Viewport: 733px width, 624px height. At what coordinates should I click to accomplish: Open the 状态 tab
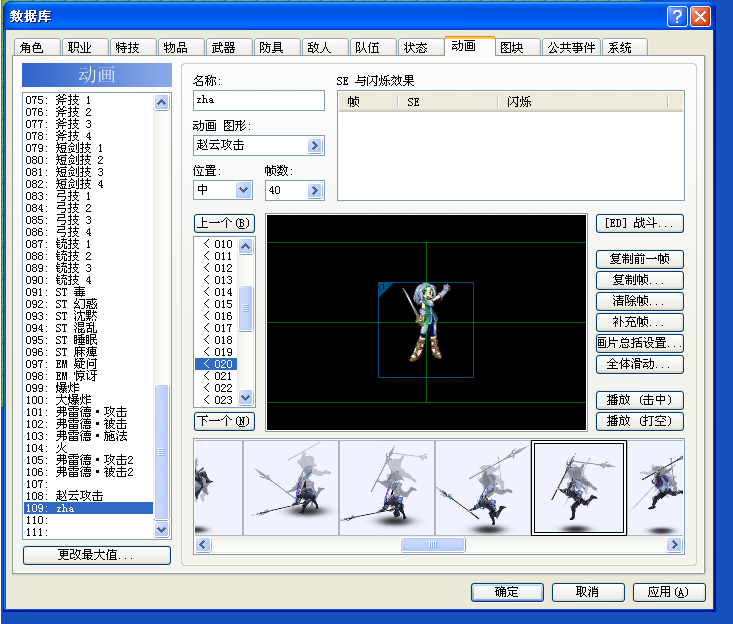click(x=422, y=47)
